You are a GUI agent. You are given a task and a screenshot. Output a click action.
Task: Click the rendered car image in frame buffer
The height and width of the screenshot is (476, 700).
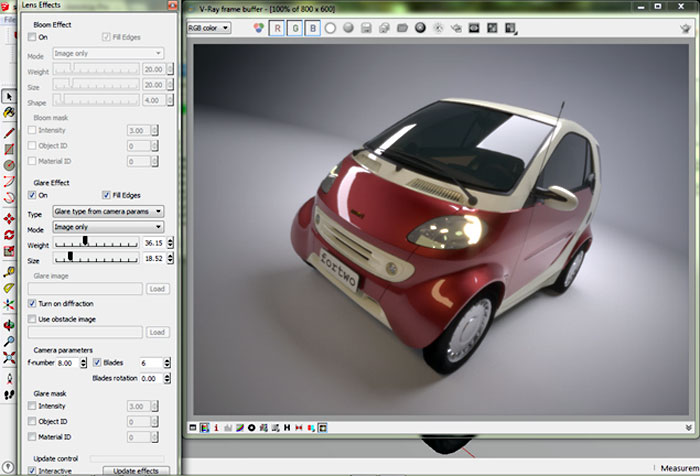click(x=441, y=230)
